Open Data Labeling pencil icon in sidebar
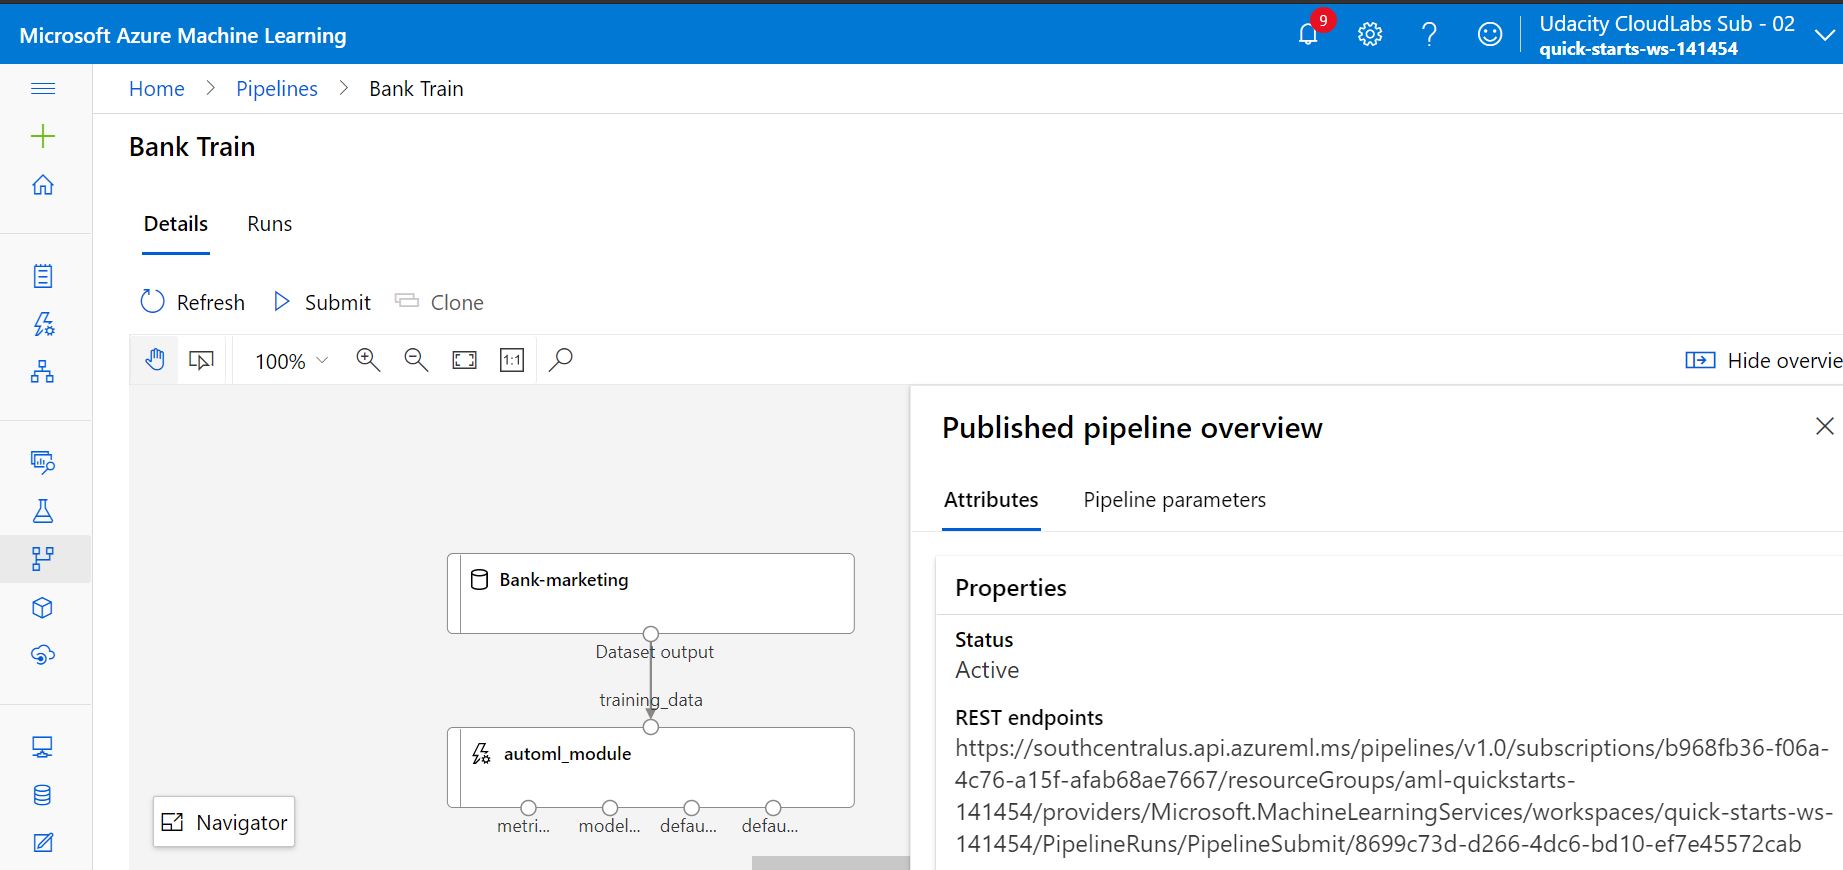The height and width of the screenshot is (870, 1843). click(x=43, y=843)
